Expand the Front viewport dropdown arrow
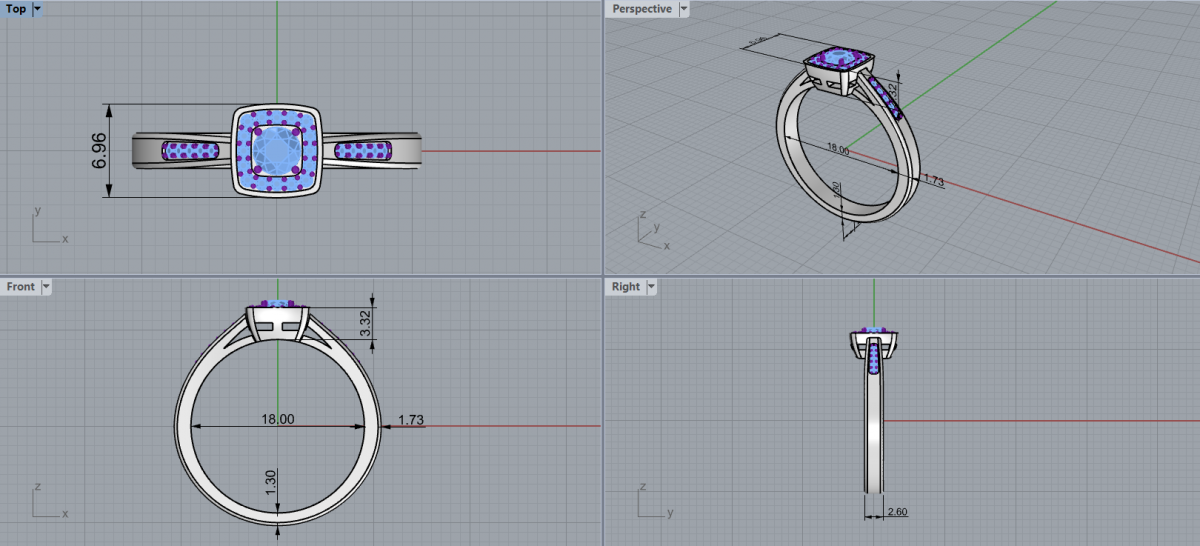This screenshot has height=546, width=1200. pyautogui.click(x=45, y=287)
